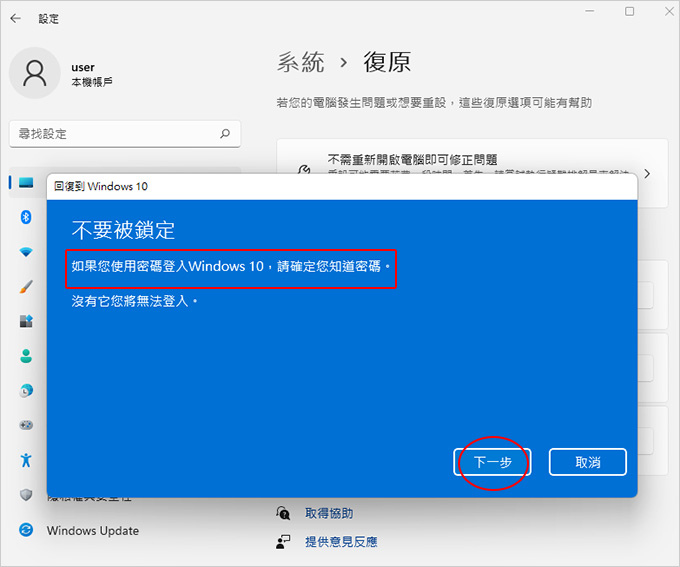The height and width of the screenshot is (567, 680).
Task: Click the 取消 button in the dialog
Action: 588,462
